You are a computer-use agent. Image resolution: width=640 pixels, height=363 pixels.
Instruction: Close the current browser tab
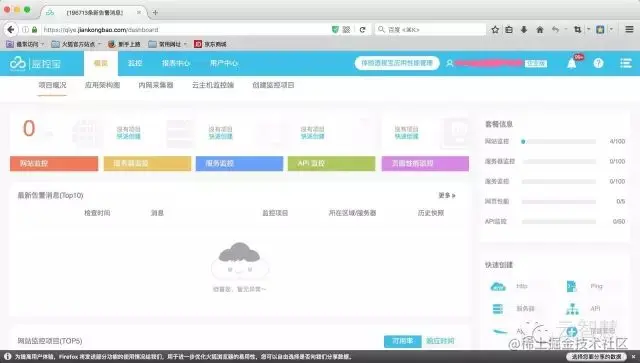(139, 12)
